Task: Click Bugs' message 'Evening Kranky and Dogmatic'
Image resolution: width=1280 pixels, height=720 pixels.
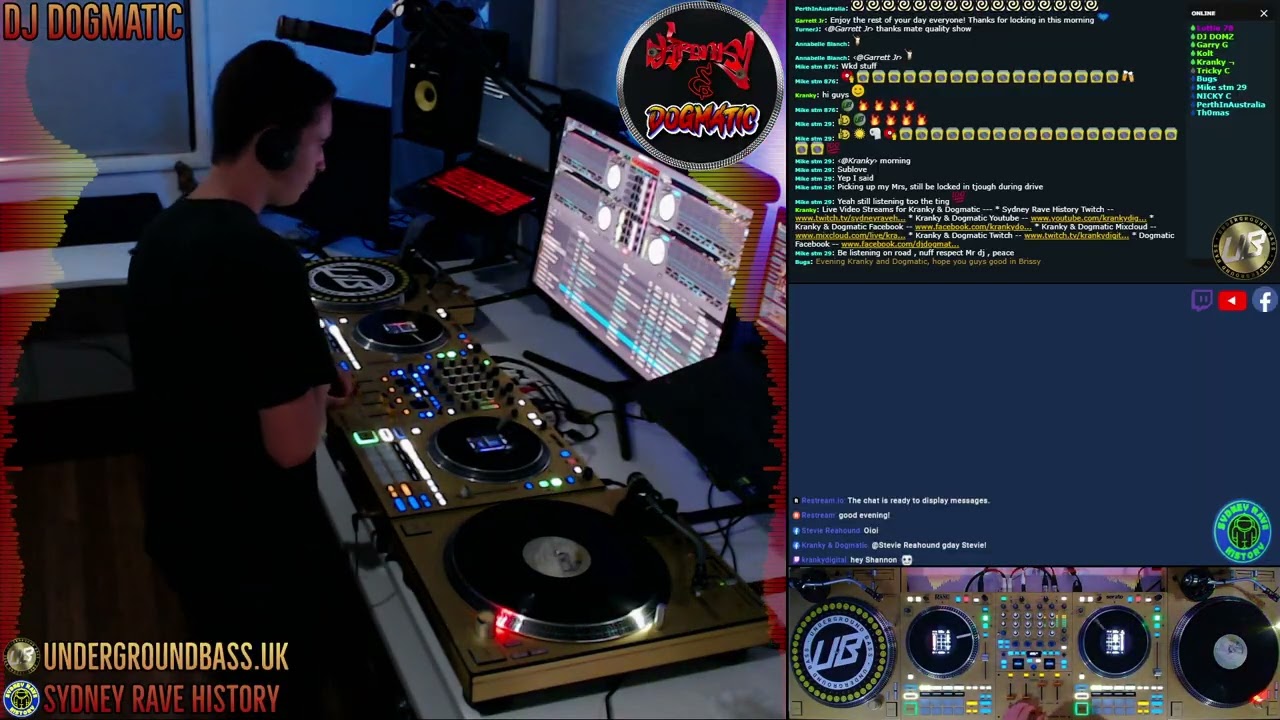Action: point(928,261)
